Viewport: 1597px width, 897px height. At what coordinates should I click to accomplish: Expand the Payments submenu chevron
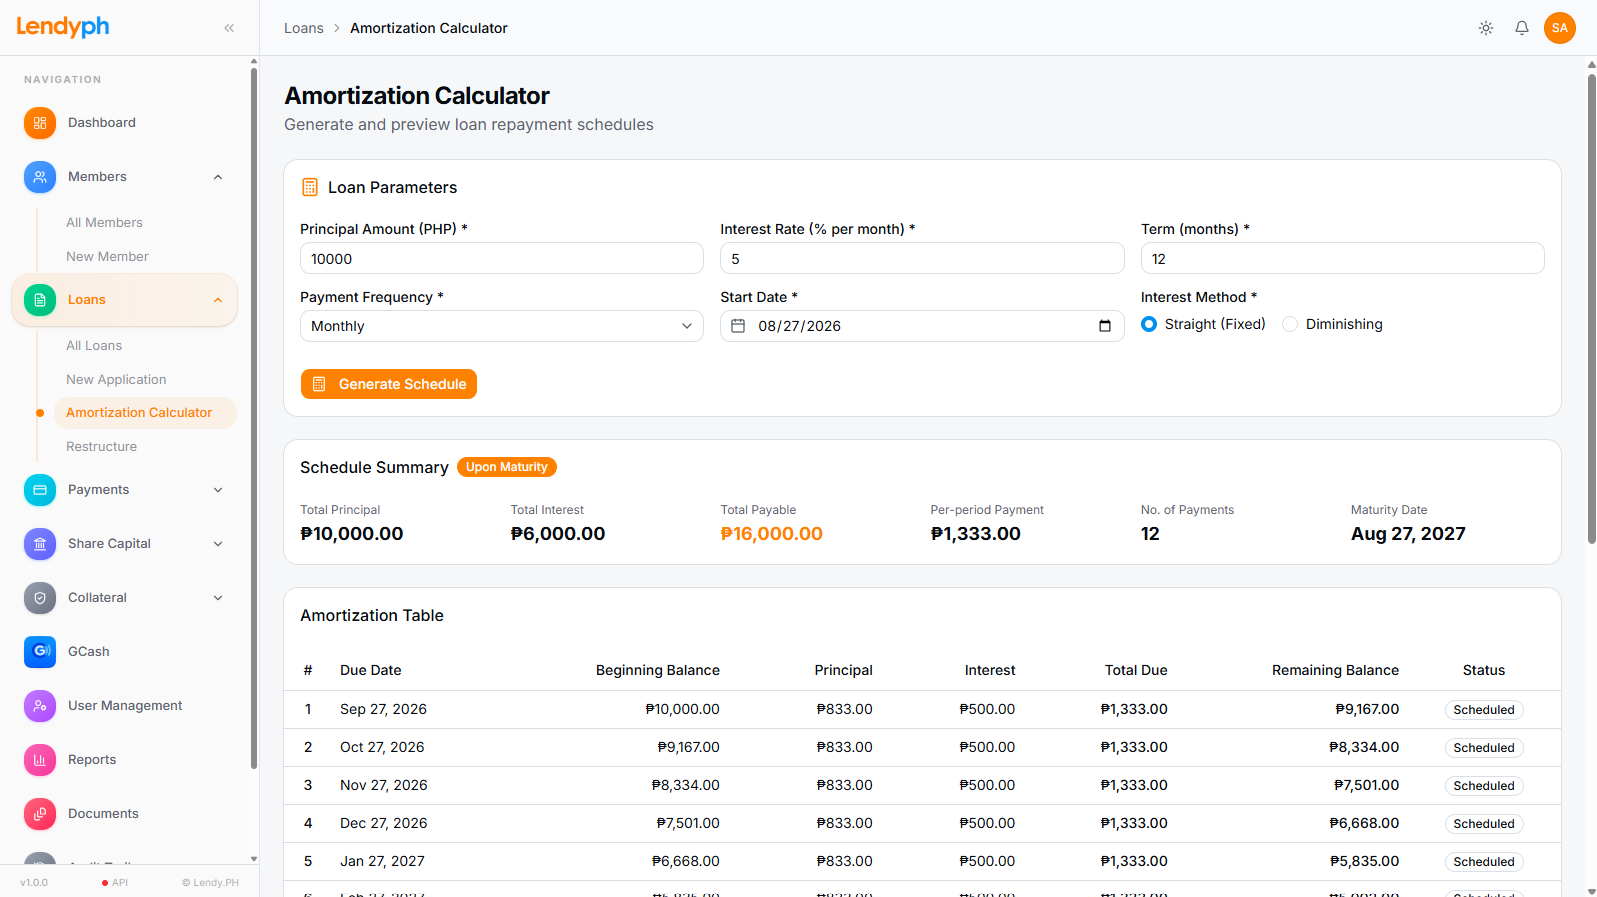(218, 490)
